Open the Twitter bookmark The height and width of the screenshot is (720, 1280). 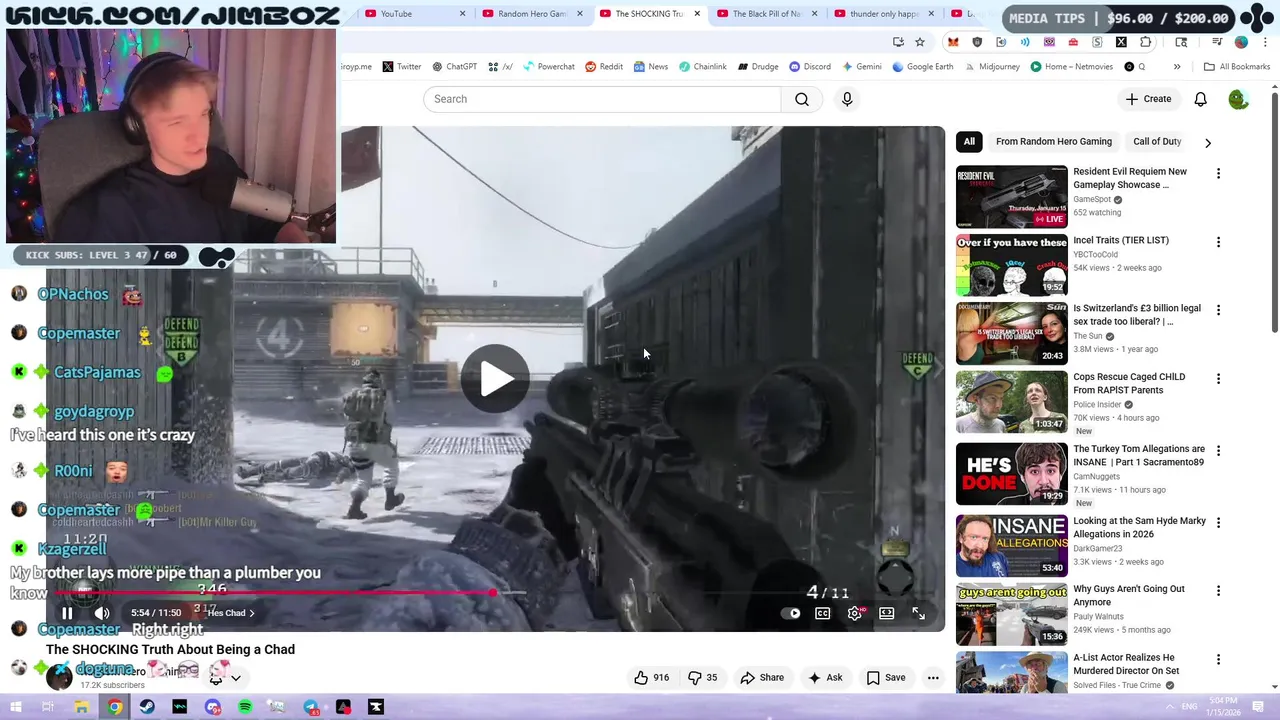[401, 67]
